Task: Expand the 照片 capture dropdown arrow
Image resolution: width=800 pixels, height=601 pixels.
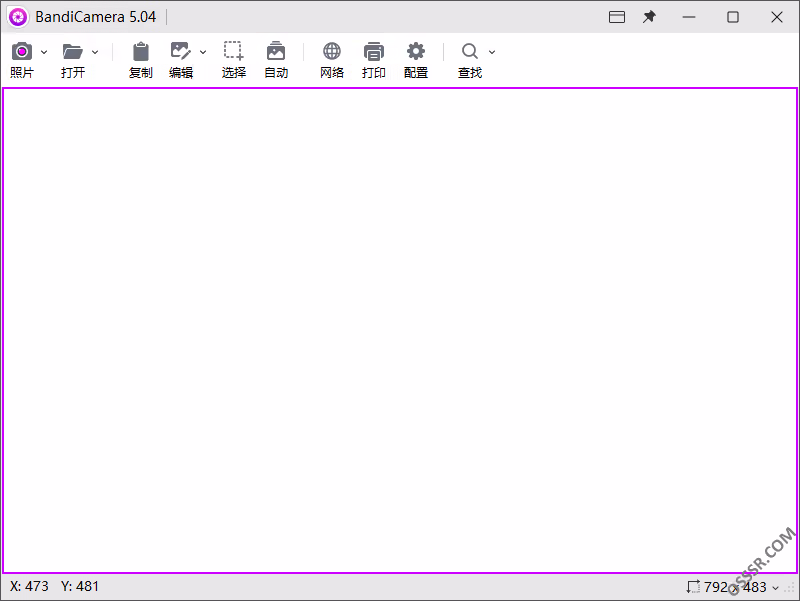Action: pos(44,52)
